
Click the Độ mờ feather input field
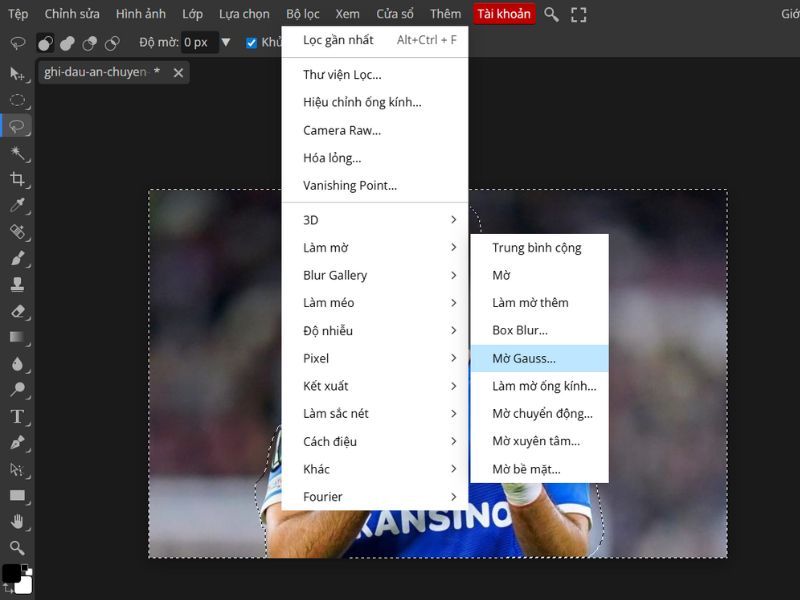[200, 42]
